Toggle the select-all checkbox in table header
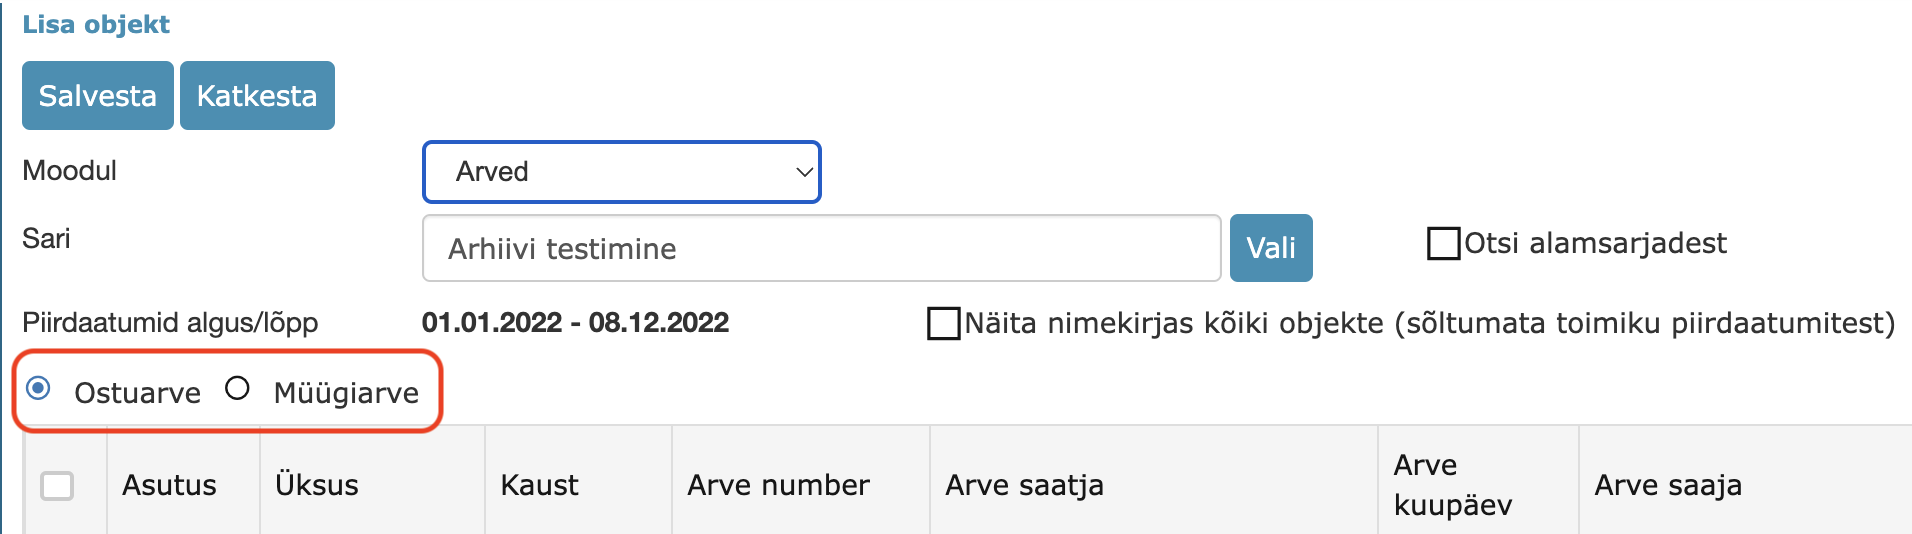This screenshot has height=534, width=1912. pyautogui.click(x=57, y=486)
